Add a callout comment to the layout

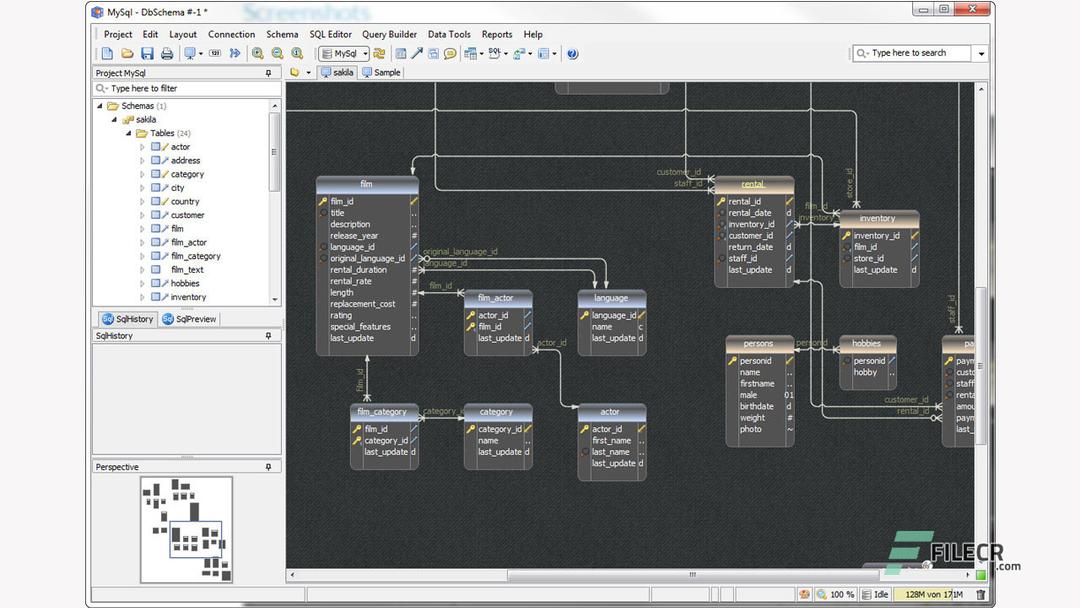(x=450, y=54)
